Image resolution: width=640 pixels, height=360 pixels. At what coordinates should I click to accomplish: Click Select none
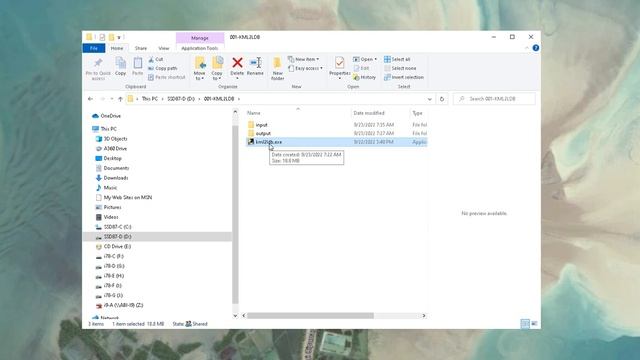[400, 68]
